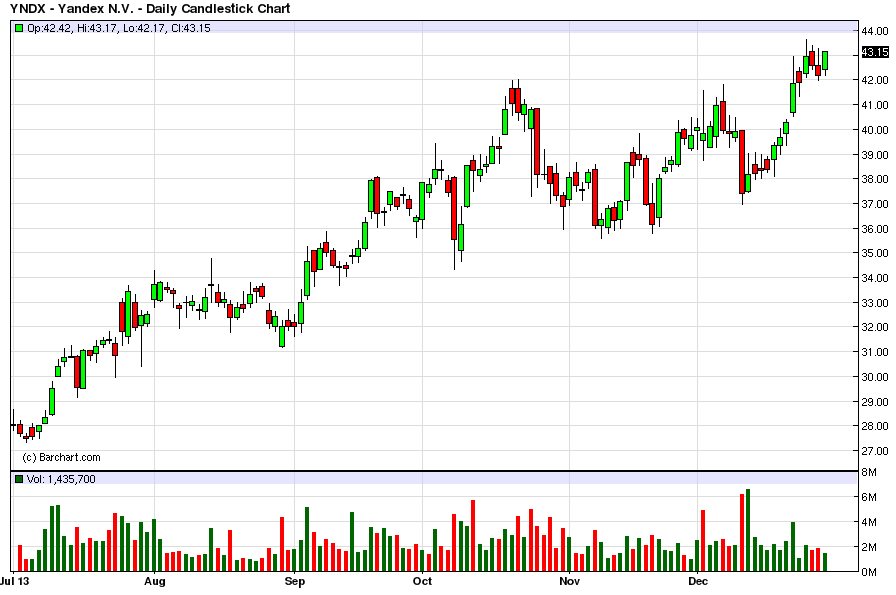Screen dimensions: 896x595
Task: Click the 41.00 price axis label
Action: pyautogui.click(x=875, y=105)
